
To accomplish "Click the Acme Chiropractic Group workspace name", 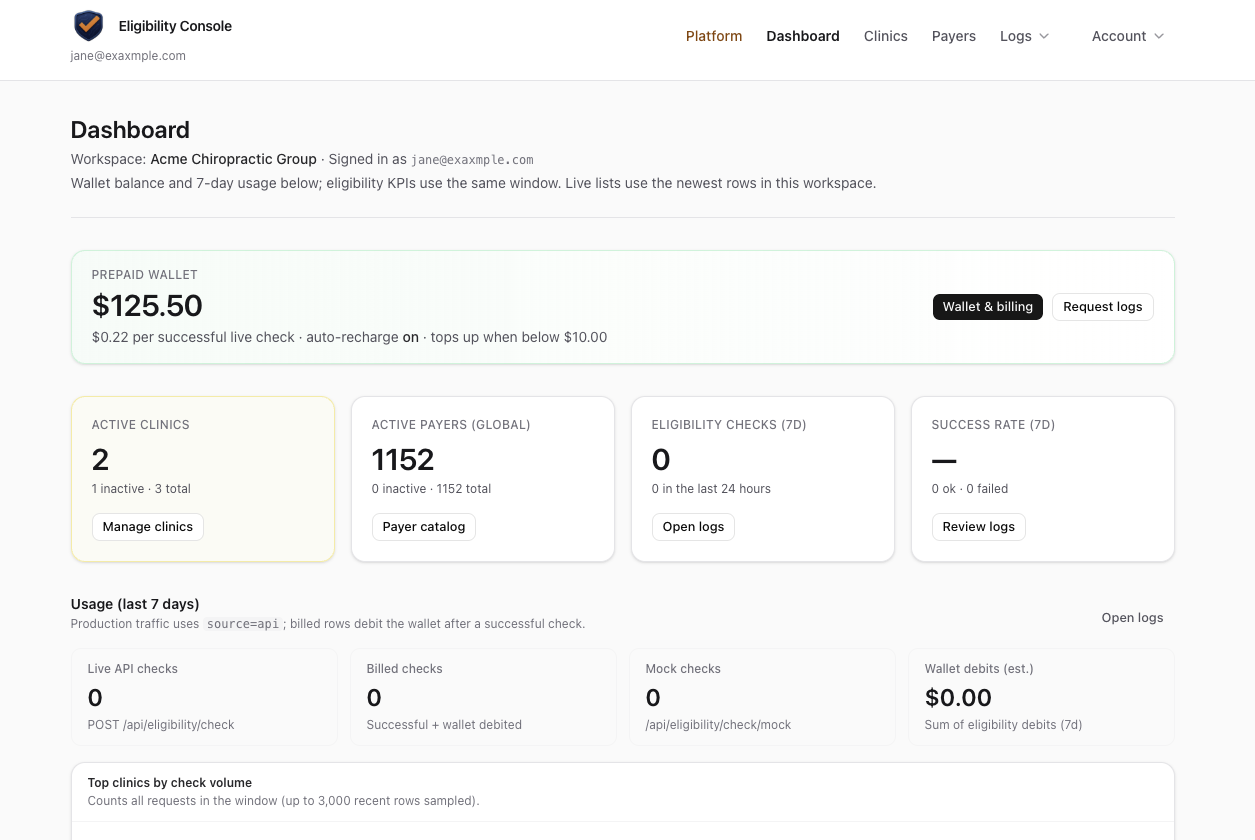I will 233,159.
